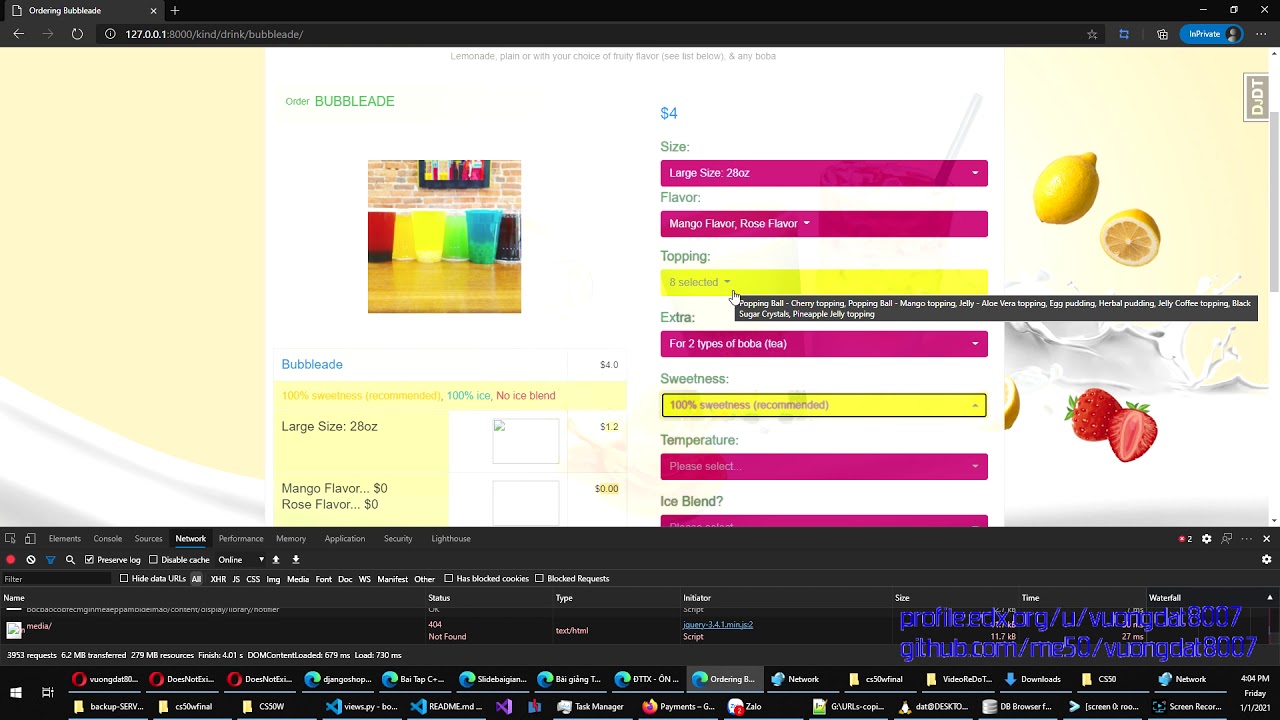This screenshot has width=1280, height=720.
Task: Open Extra dropdown for 2 types of boba
Action: pos(824,344)
